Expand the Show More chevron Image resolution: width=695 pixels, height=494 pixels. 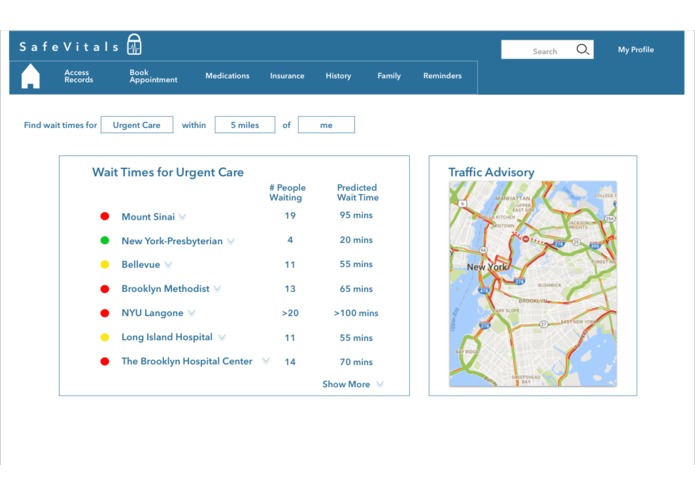pos(380,384)
